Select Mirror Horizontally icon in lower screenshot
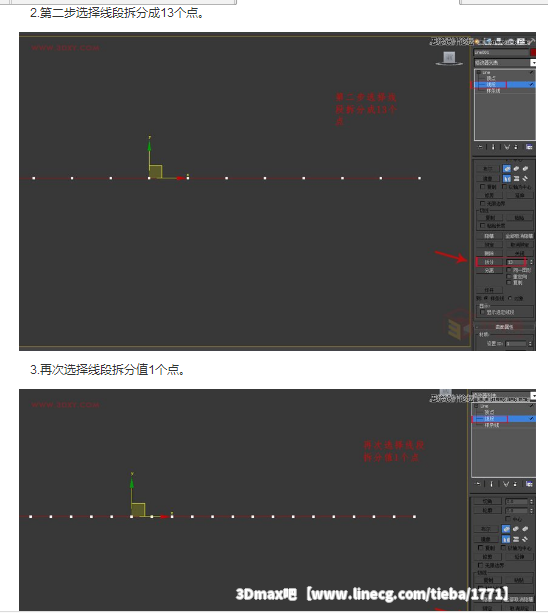 pos(506,539)
